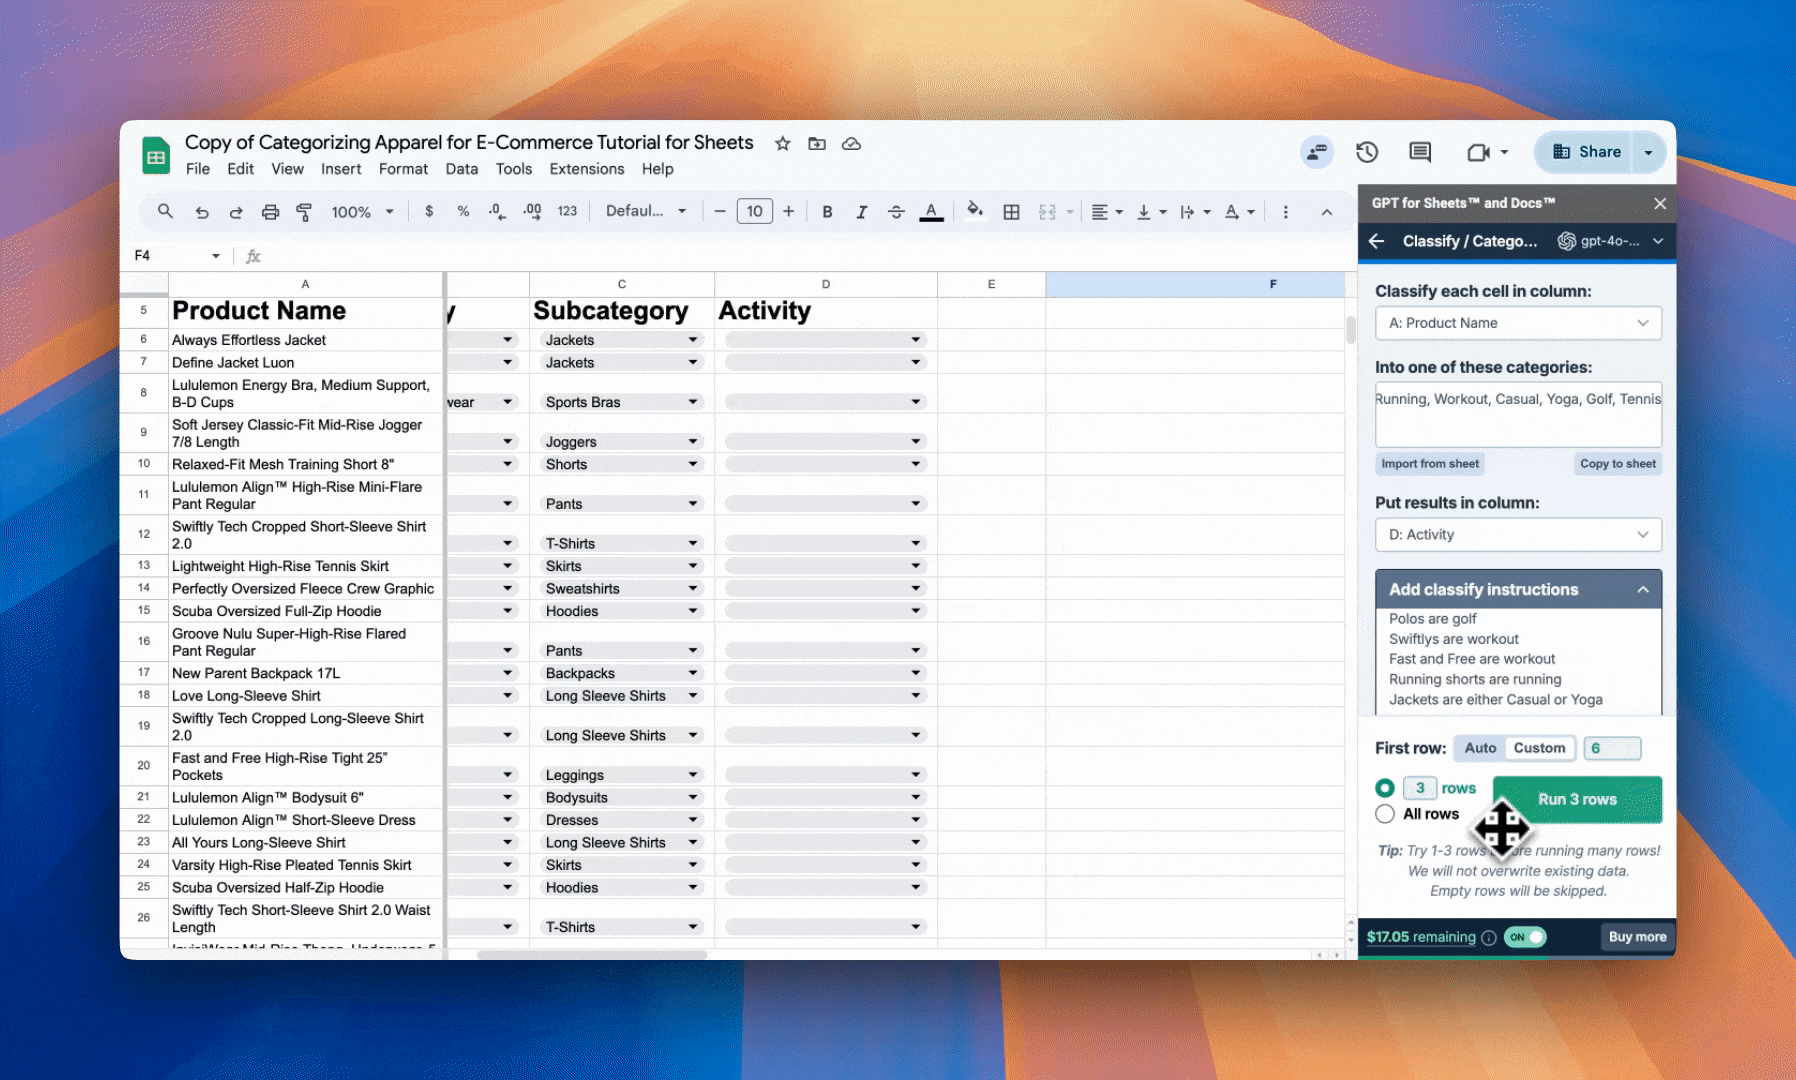The height and width of the screenshot is (1080, 1796).
Task: Open the text color tool
Action: click(x=931, y=212)
